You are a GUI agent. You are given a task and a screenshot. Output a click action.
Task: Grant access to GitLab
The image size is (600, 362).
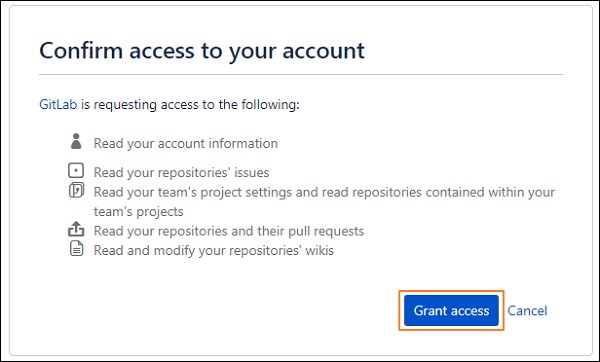pos(451,310)
